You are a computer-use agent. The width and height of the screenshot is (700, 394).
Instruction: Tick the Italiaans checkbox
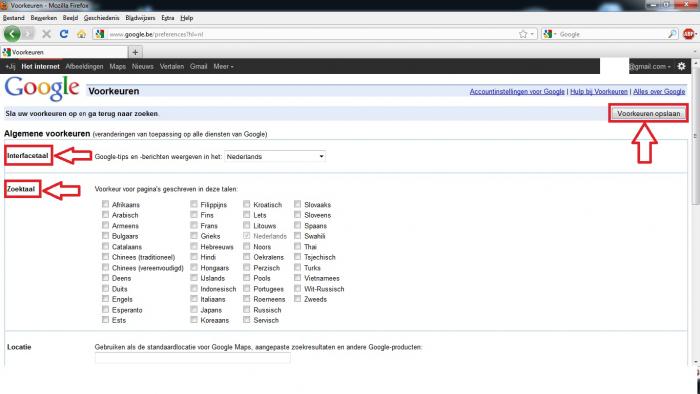click(x=194, y=299)
